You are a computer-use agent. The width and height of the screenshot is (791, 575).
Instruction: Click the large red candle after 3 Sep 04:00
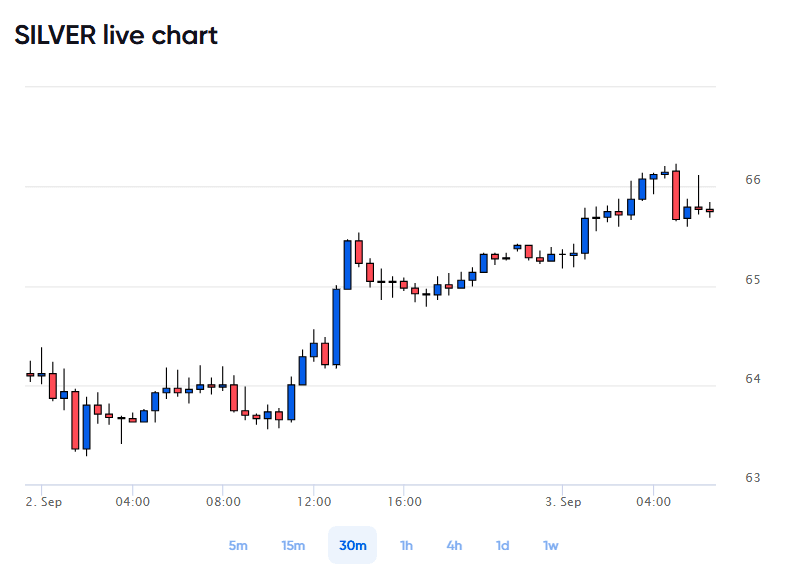pyautogui.click(x=676, y=195)
